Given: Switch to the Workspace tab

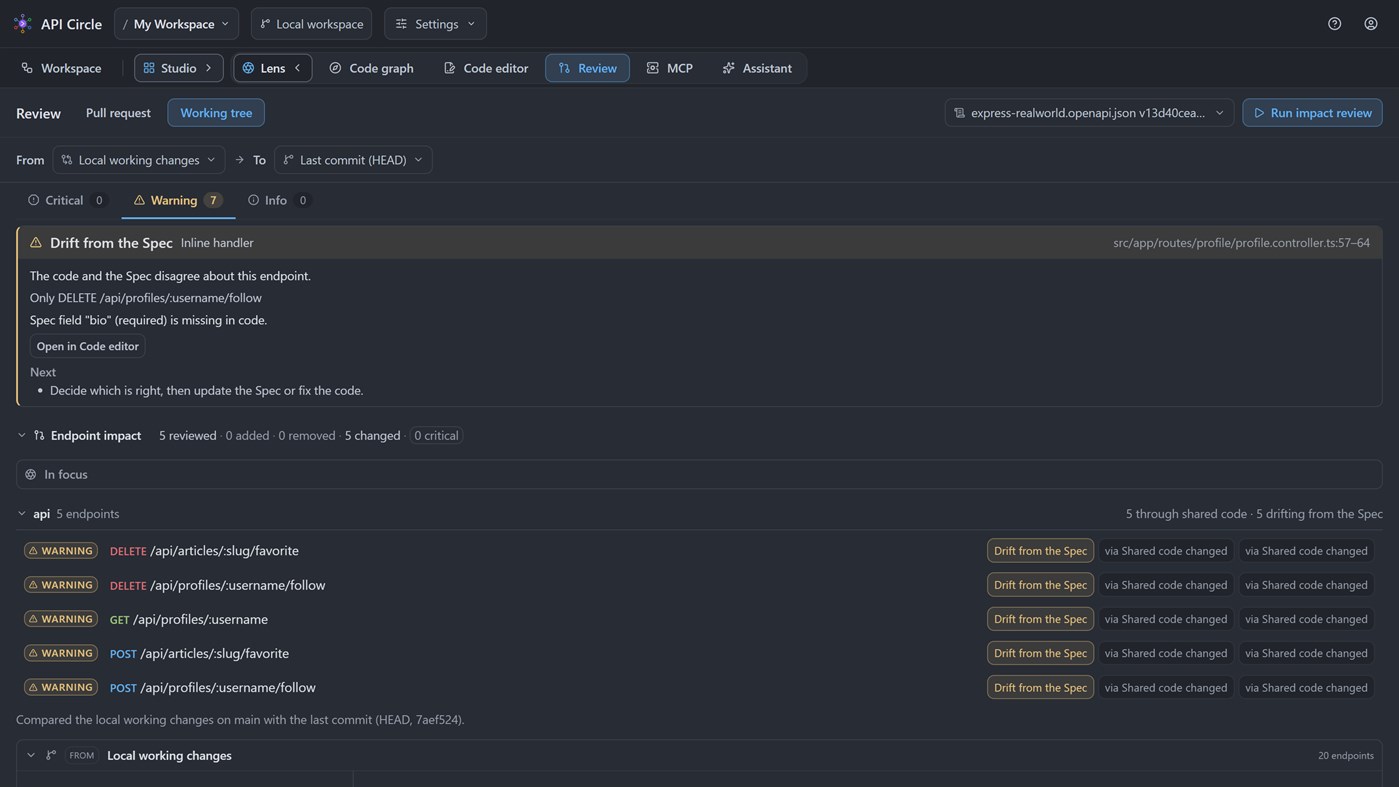Looking at the screenshot, I should tap(61, 68).
